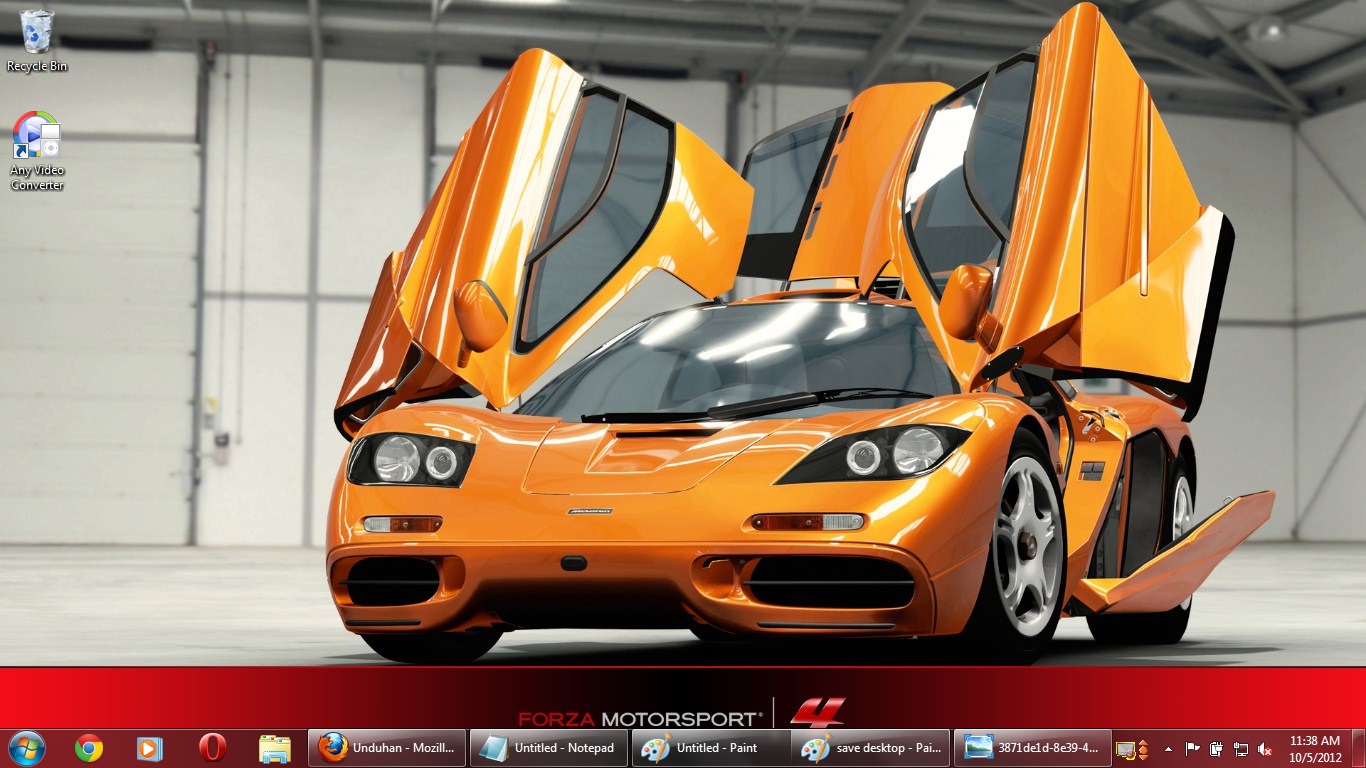Select the Any Video Converter shortcut
The width and height of the screenshot is (1366, 768).
click(x=37, y=150)
